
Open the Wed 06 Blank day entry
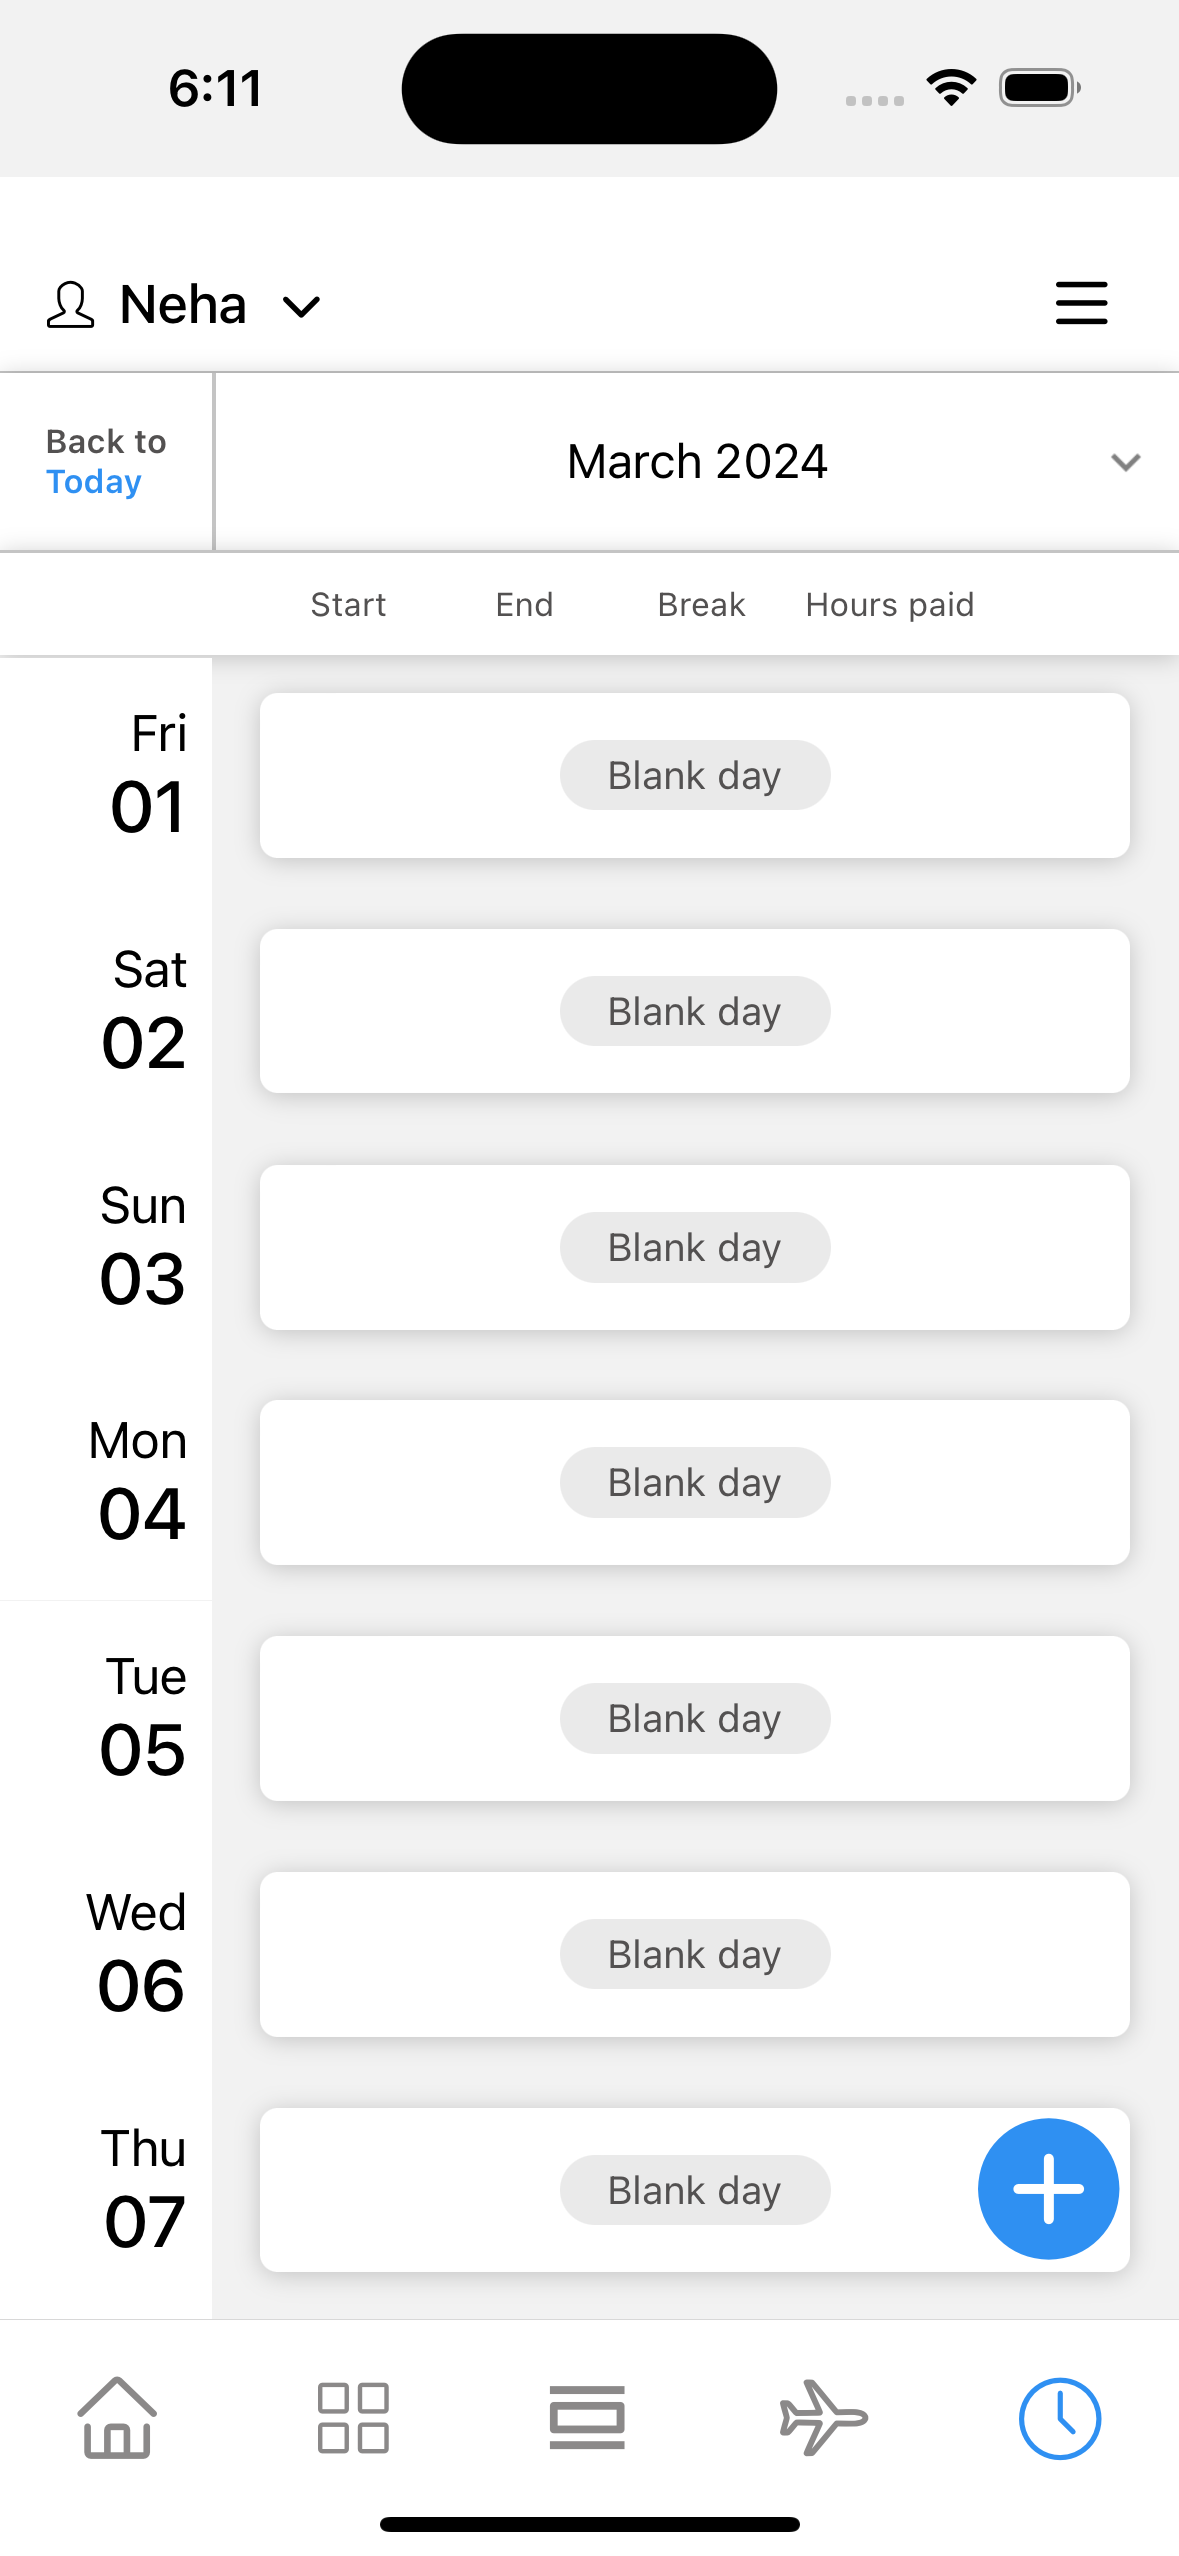point(694,1954)
